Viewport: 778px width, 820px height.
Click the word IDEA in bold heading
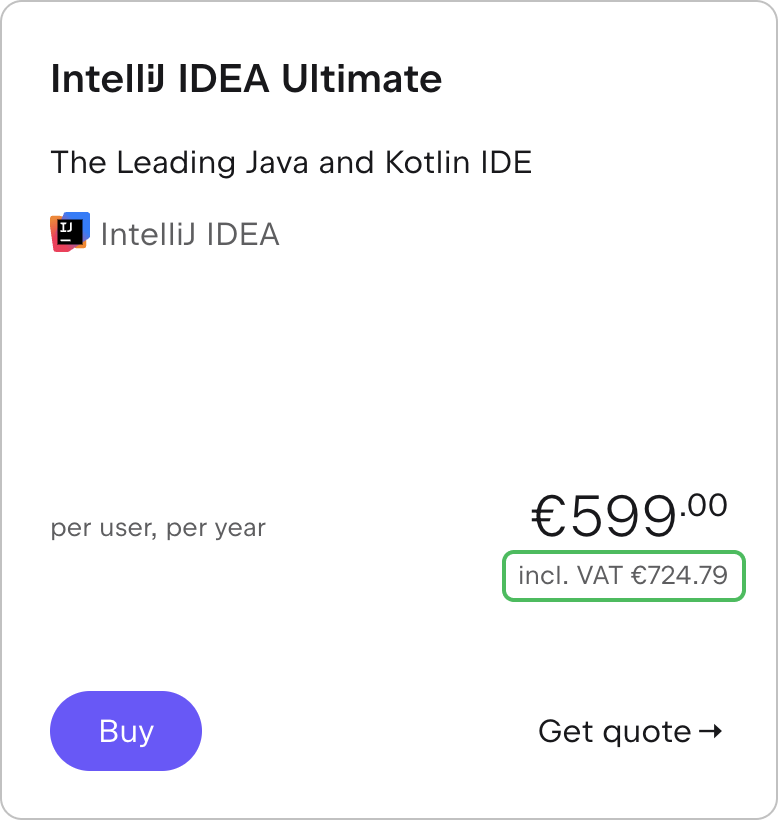(224, 79)
